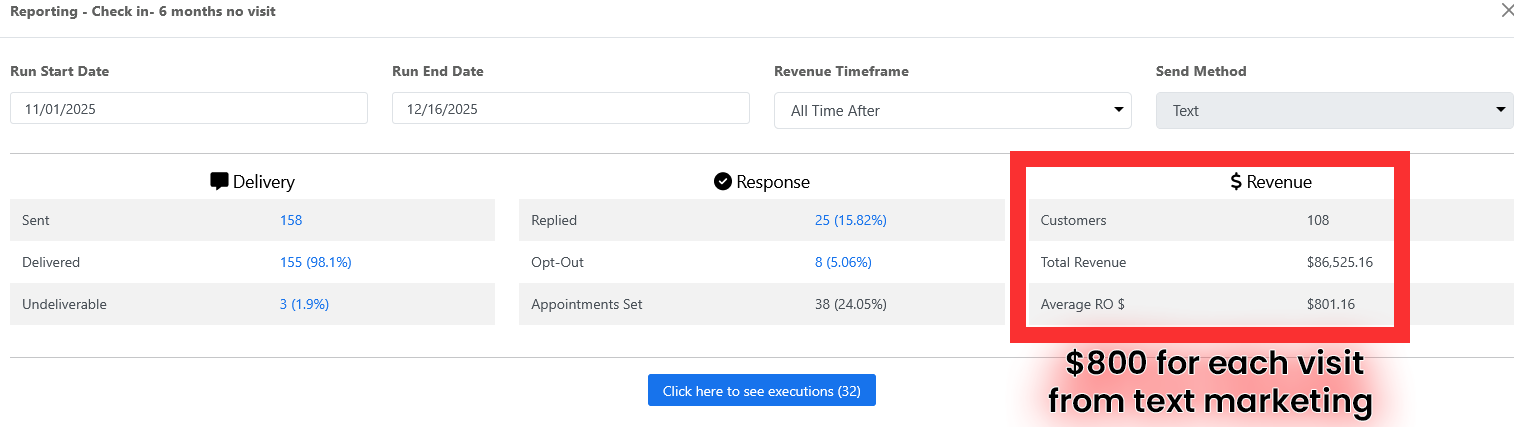The width and height of the screenshot is (1514, 427).
Task: Click the Delivery speech bubble icon
Action: click(219, 182)
